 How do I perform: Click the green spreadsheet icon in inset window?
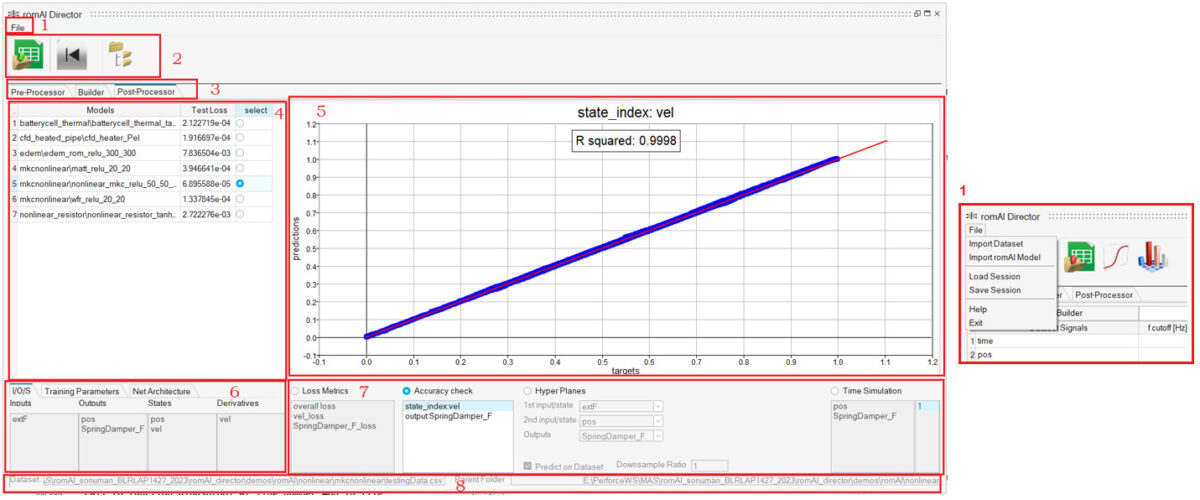1079,257
